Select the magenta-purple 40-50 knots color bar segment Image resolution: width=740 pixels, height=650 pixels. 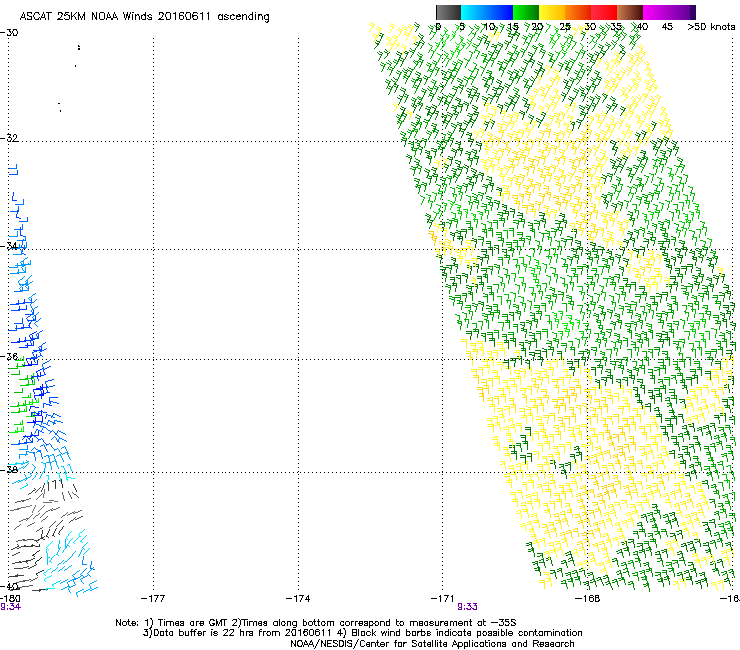(669, 12)
